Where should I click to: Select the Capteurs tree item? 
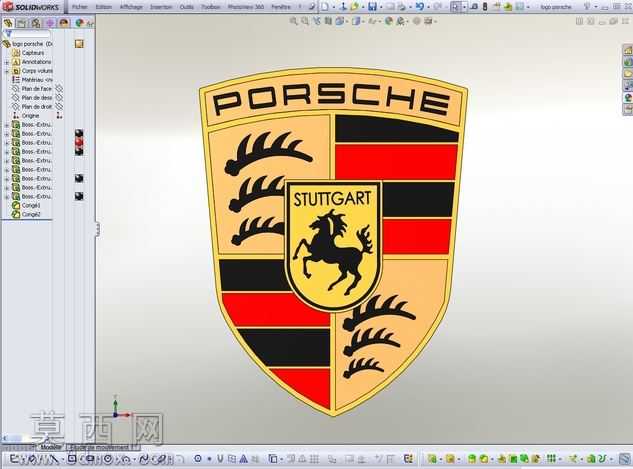click(x=33, y=53)
